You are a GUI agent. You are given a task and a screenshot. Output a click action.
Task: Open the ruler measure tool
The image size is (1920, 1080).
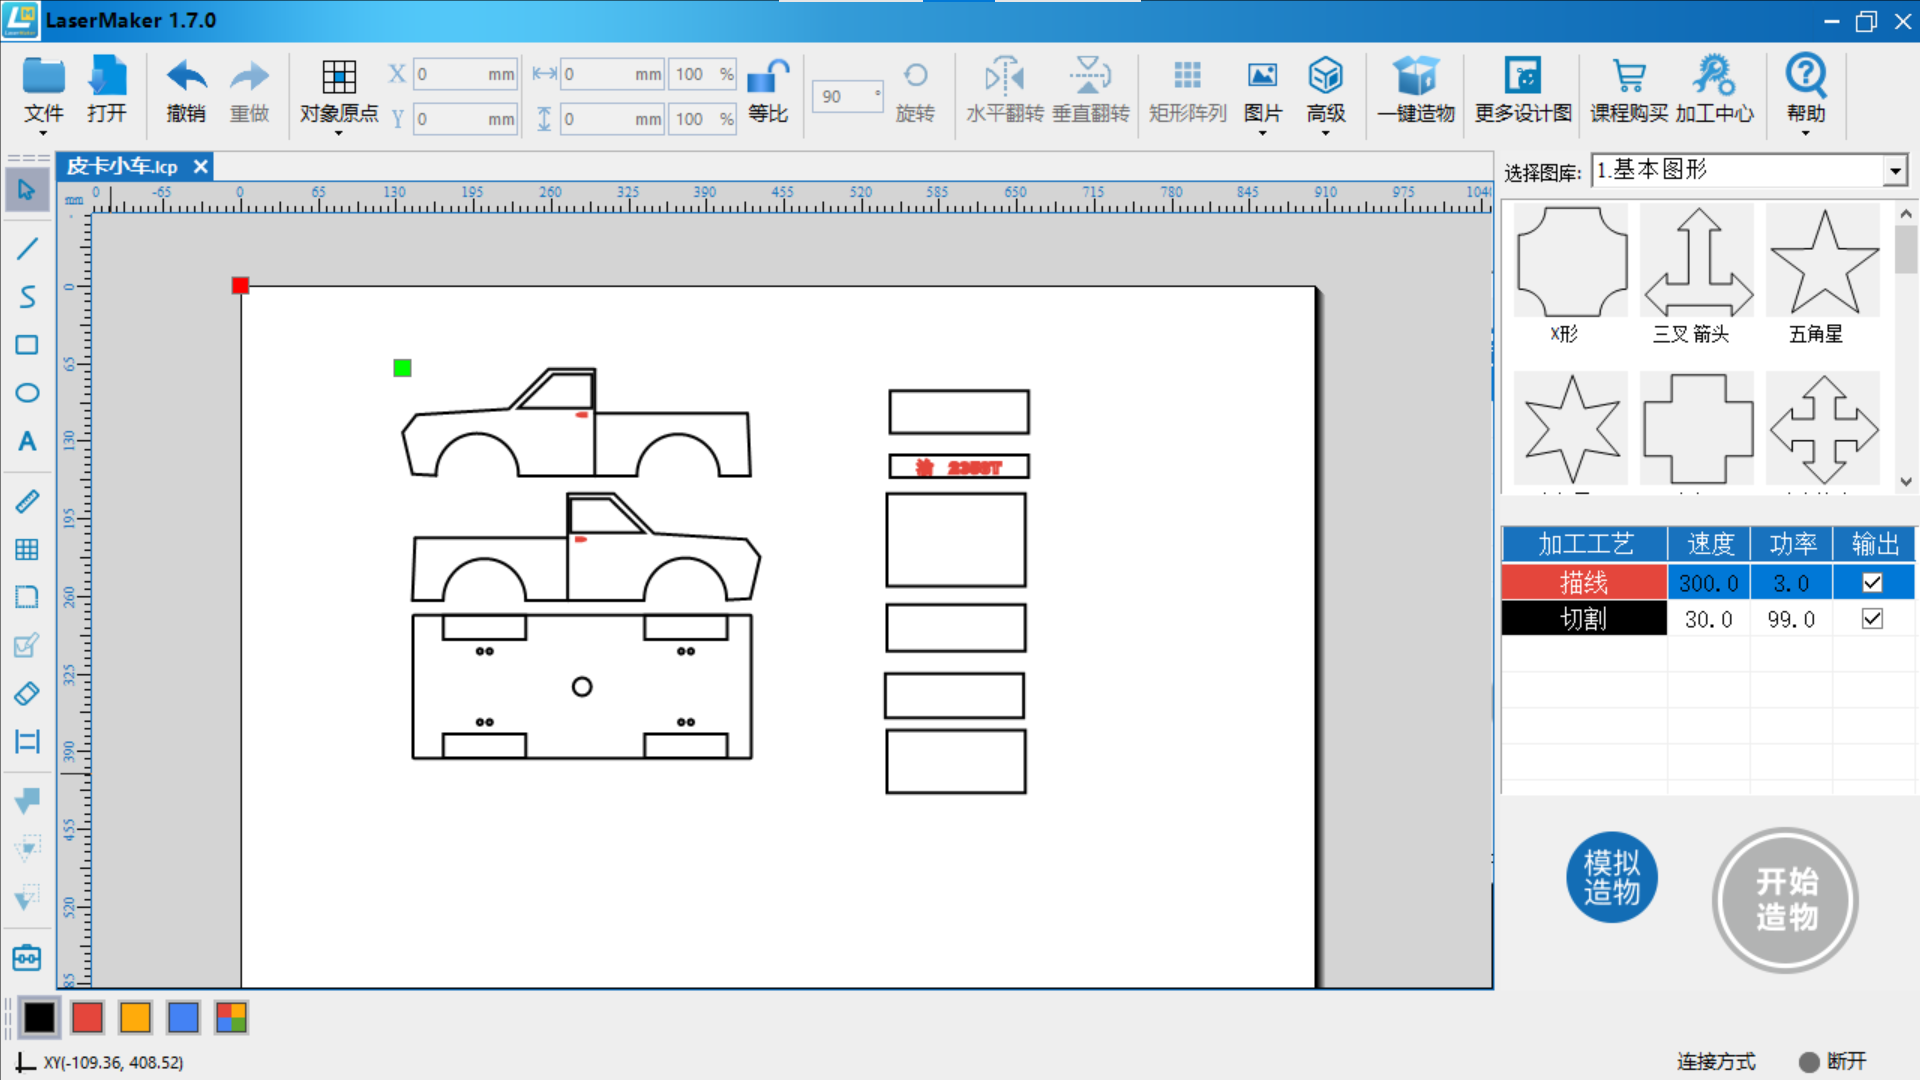click(27, 501)
